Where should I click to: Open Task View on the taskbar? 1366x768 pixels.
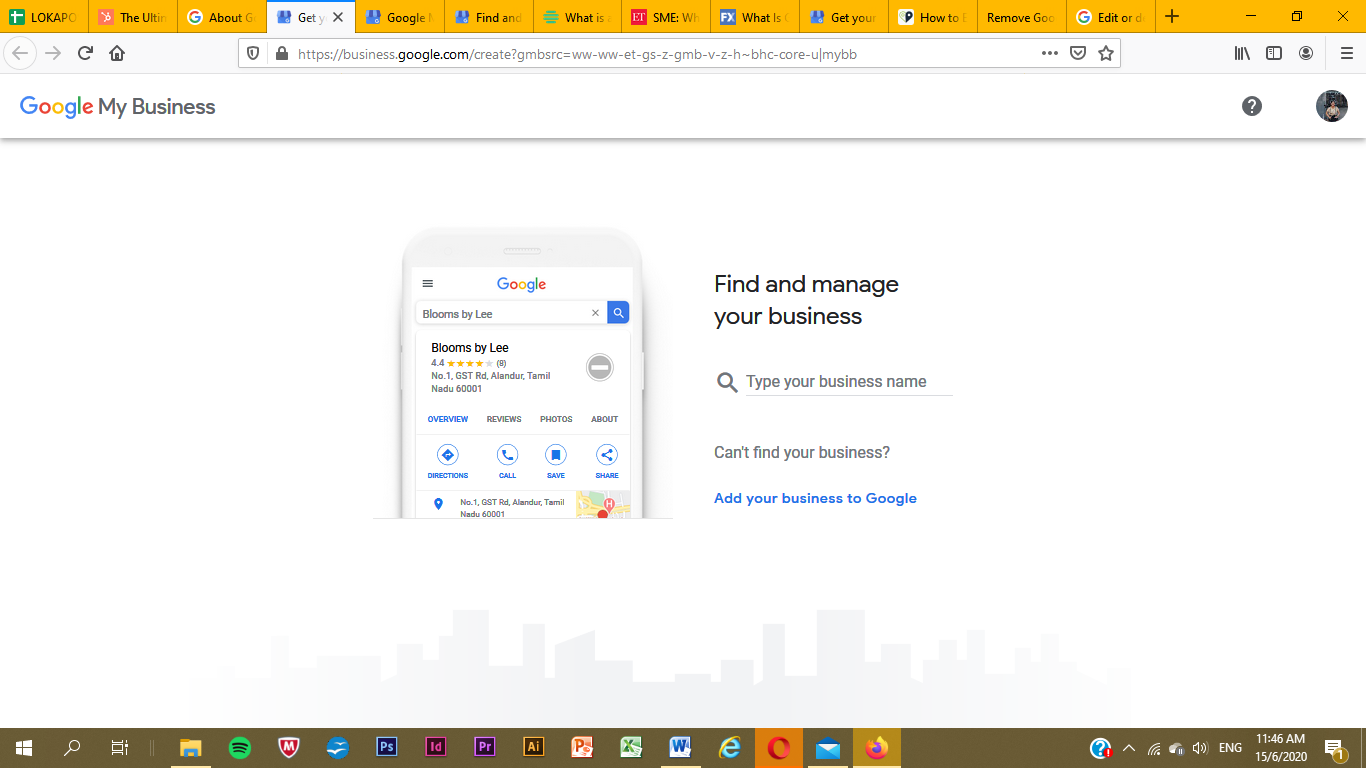coord(119,748)
